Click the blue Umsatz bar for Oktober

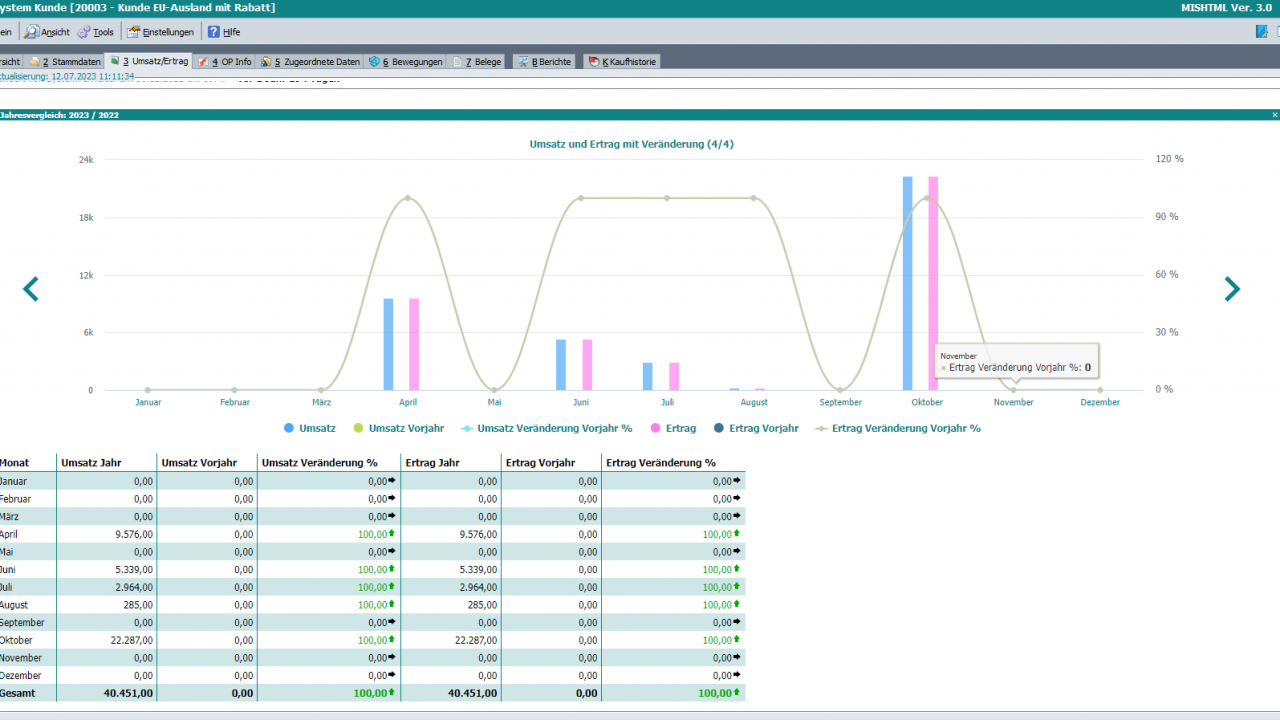[x=908, y=283]
